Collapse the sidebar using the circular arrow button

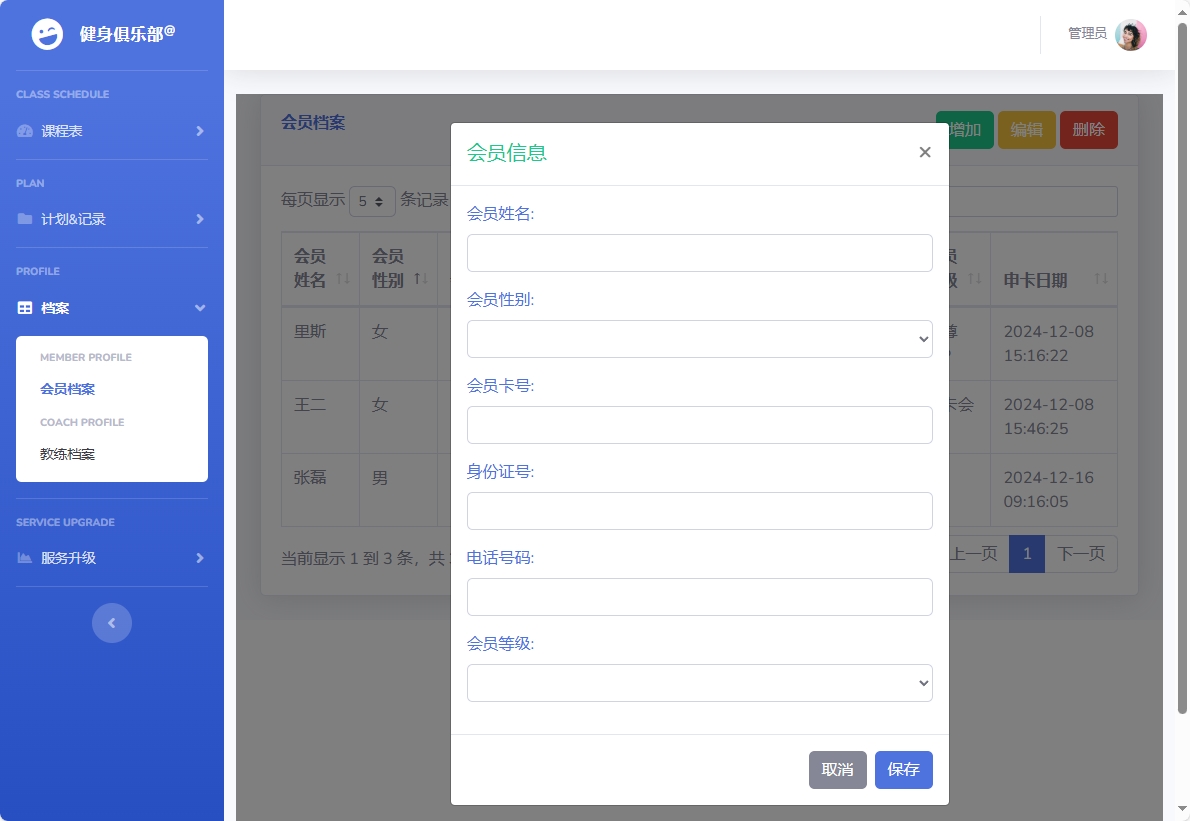112,622
